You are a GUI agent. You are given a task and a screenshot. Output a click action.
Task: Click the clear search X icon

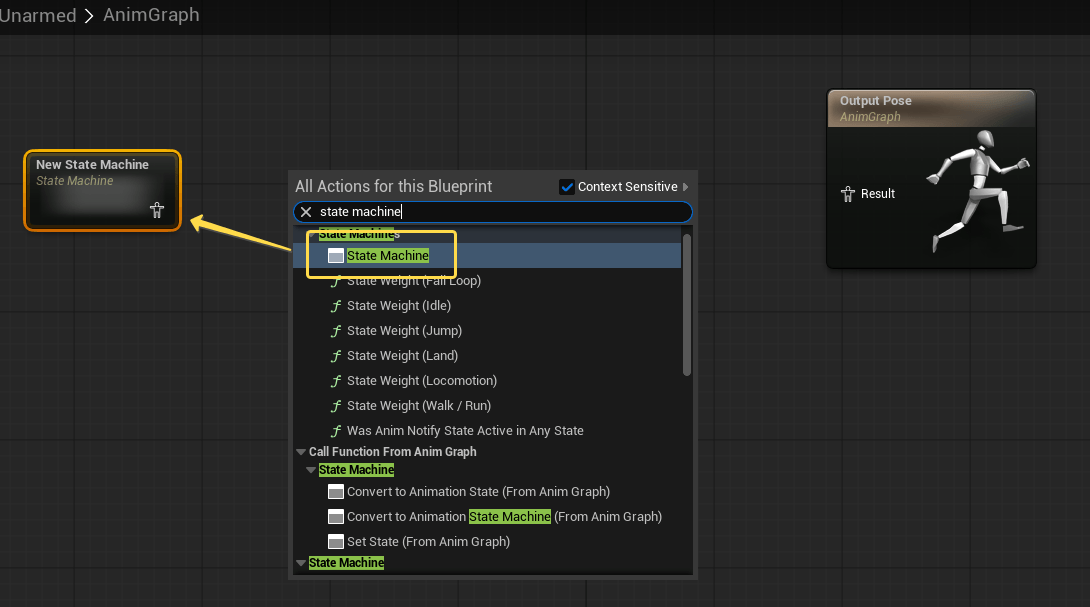point(306,212)
